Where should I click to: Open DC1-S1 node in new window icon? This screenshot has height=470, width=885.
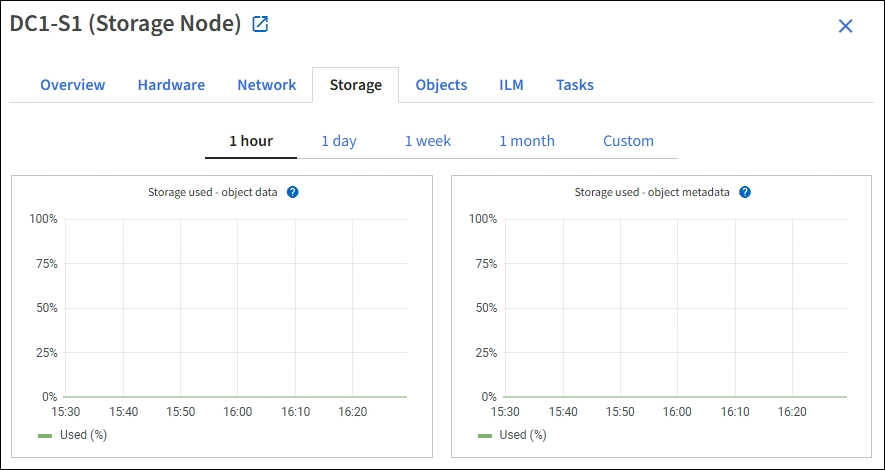pos(260,25)
